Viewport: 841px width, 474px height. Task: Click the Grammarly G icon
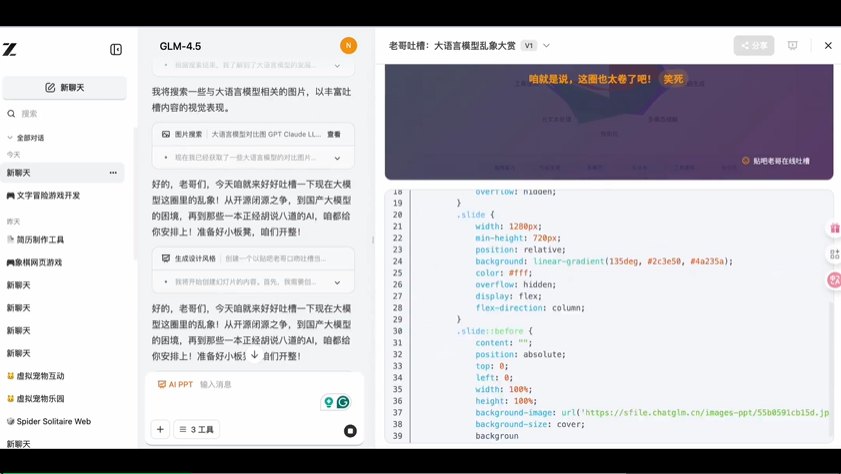343,402
